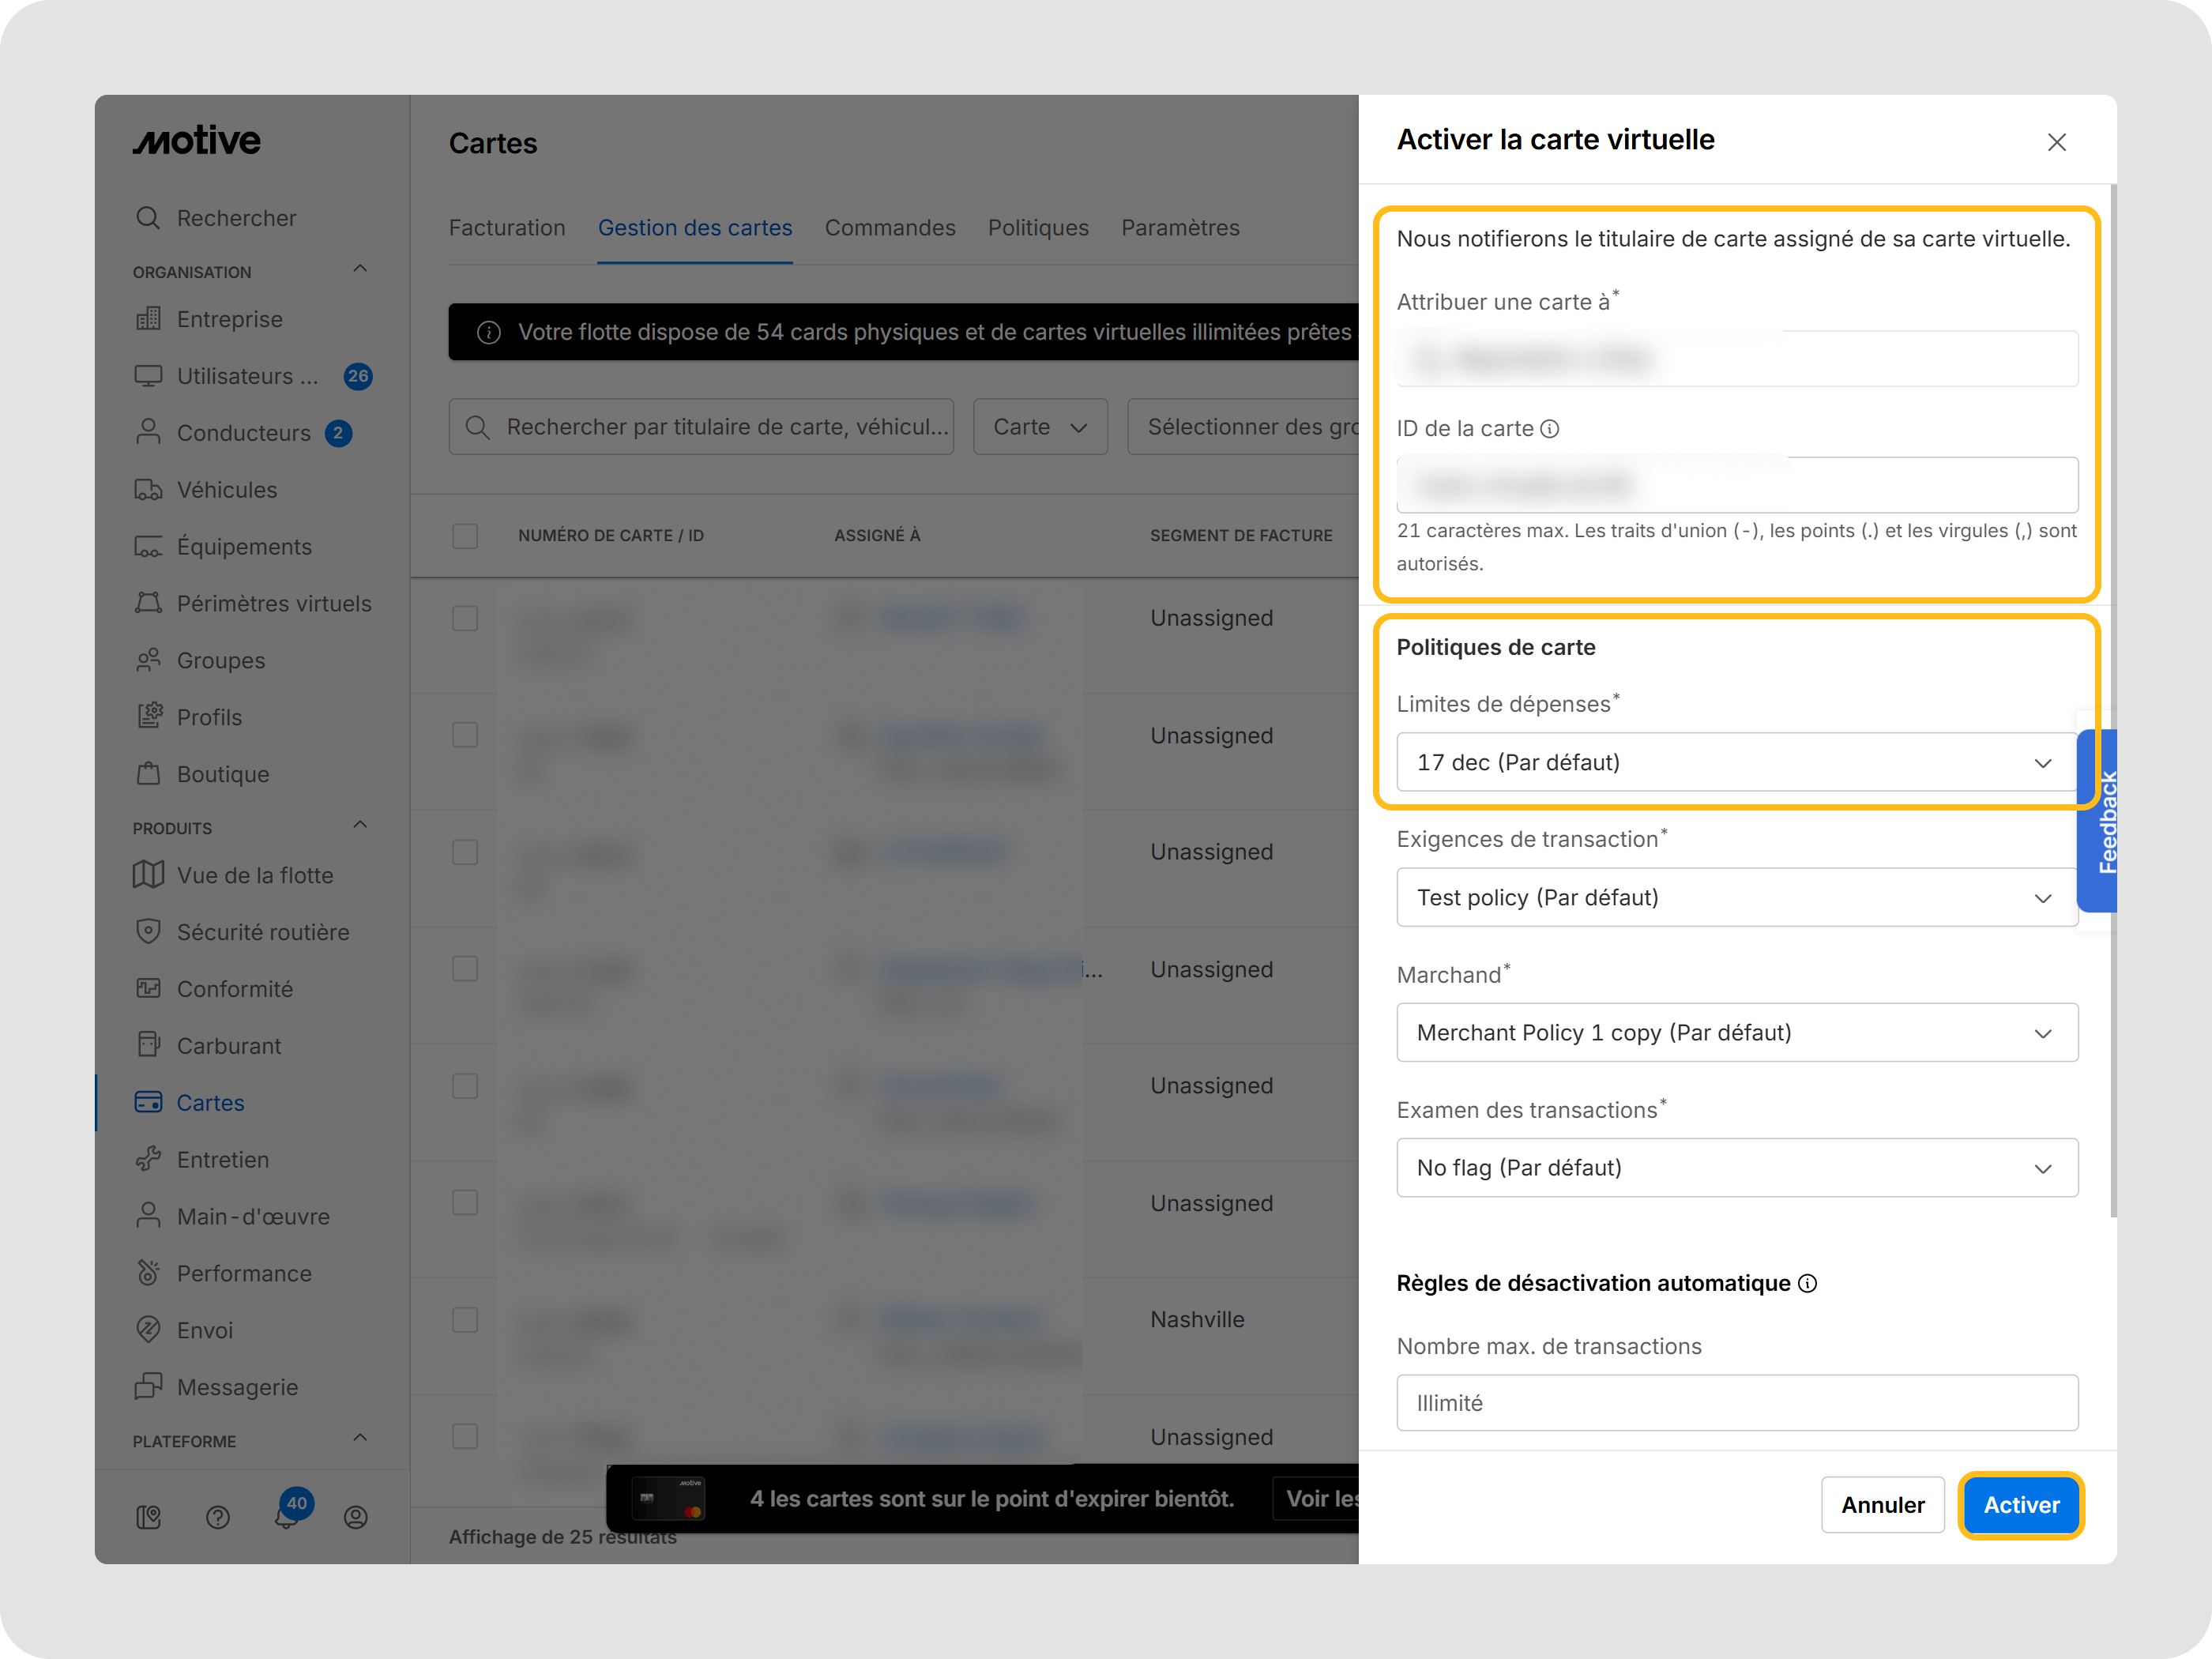
Task: Collapse the PRODUITS sidebar section
Action: coord(360,825)
